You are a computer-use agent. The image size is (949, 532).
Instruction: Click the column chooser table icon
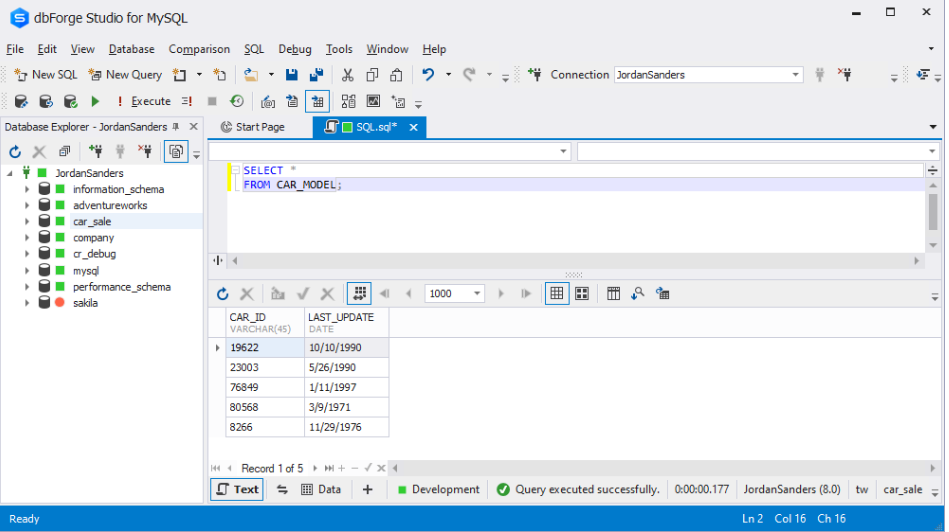613,294
